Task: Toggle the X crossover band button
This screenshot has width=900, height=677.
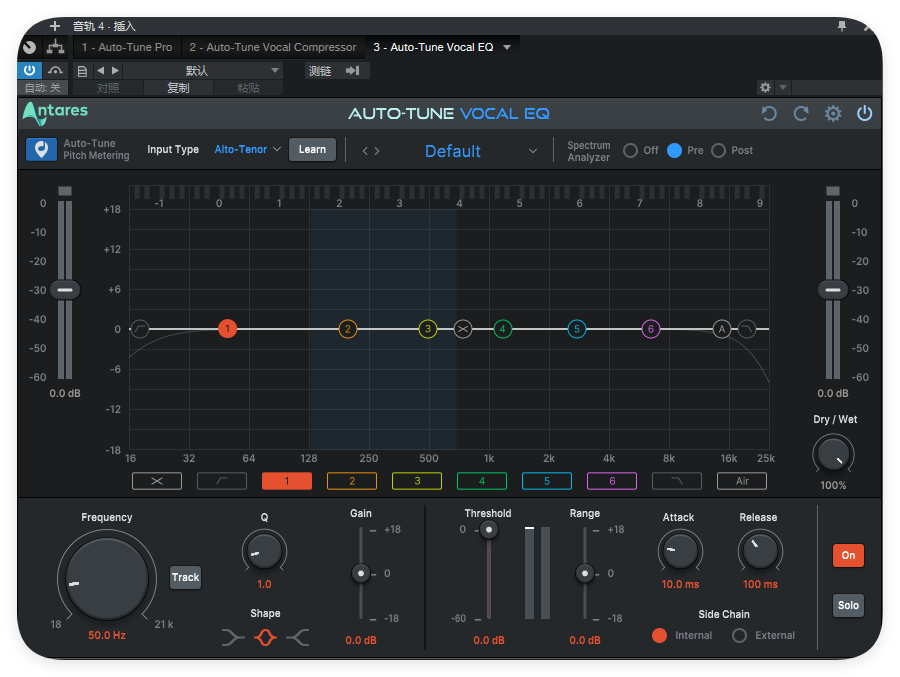Action: (x=157, y=481)
